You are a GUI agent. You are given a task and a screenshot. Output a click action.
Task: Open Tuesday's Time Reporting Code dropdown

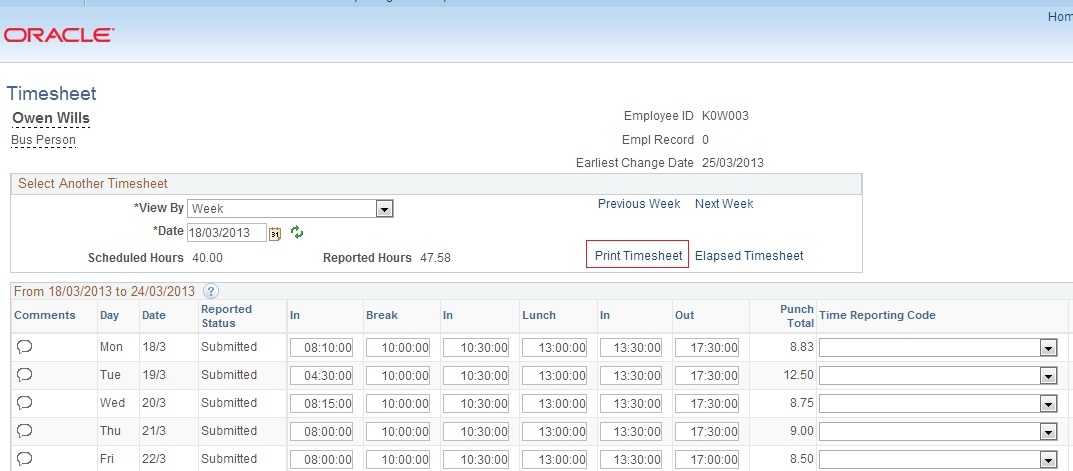tap(1048, 376)
